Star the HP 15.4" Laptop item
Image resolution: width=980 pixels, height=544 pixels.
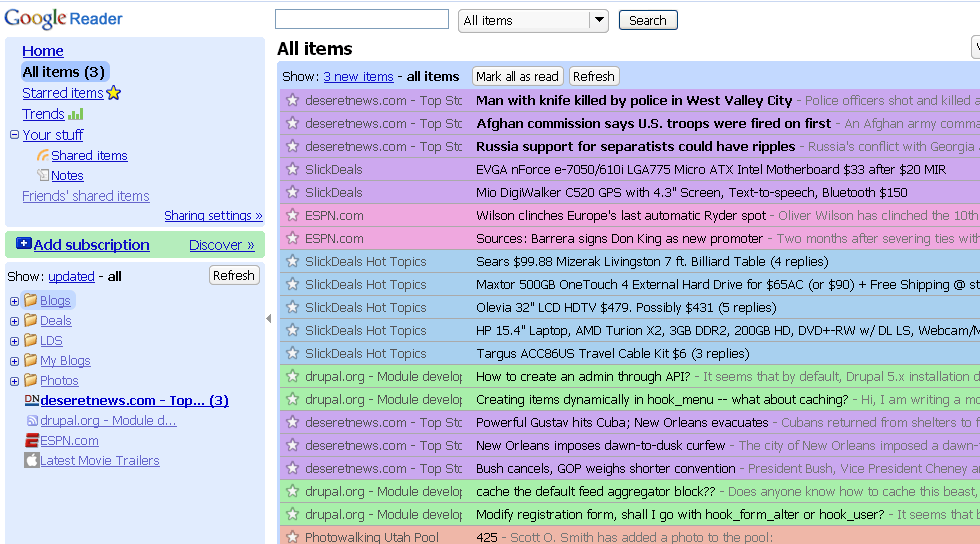(x=292, y=330)
